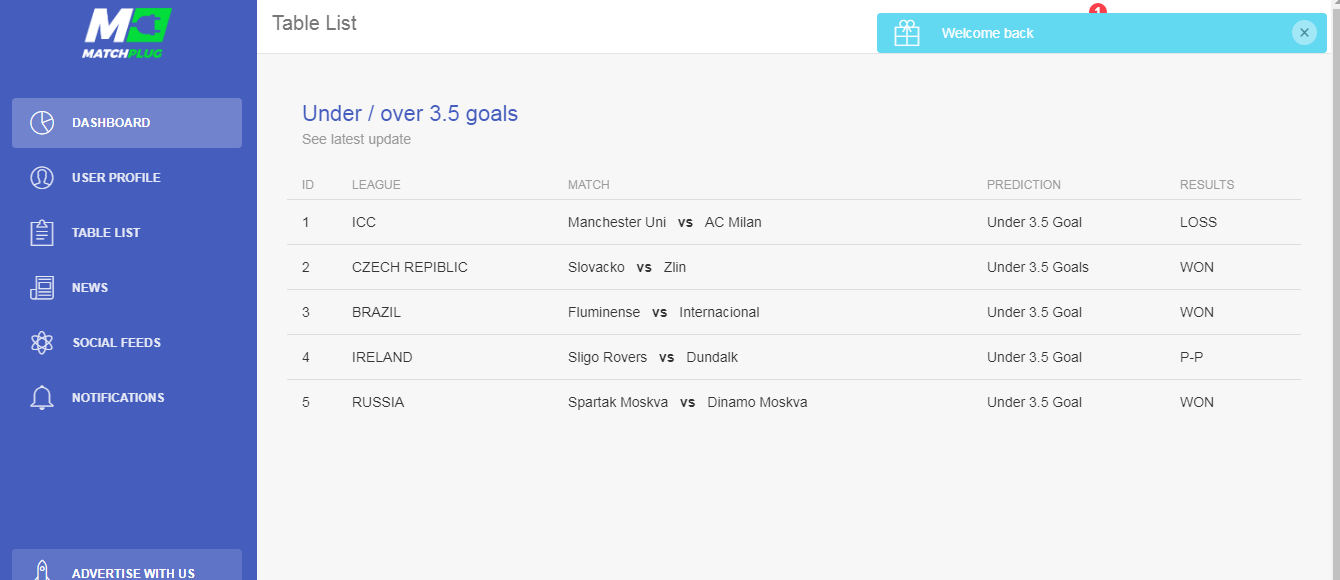Click the ADVERTISE WITH US button
1340x580 pixels.
click(127, 565)
